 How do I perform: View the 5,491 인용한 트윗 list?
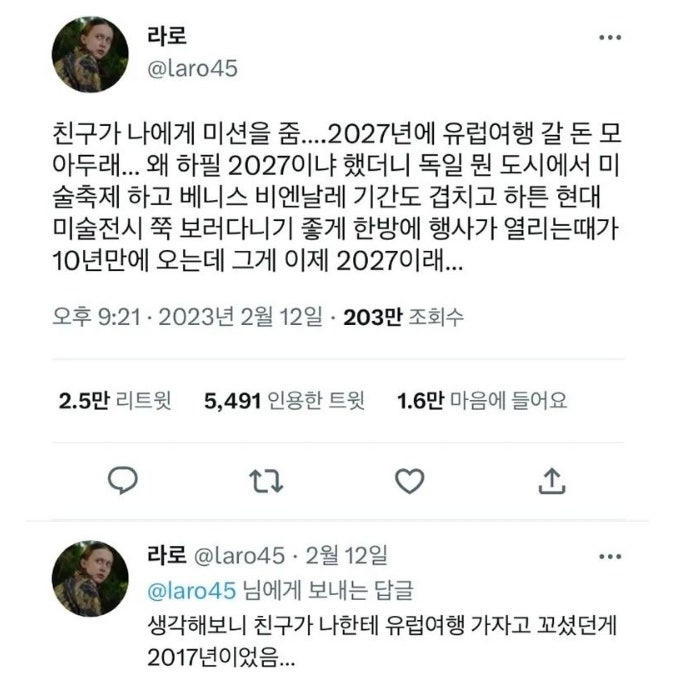click(284, 401)
